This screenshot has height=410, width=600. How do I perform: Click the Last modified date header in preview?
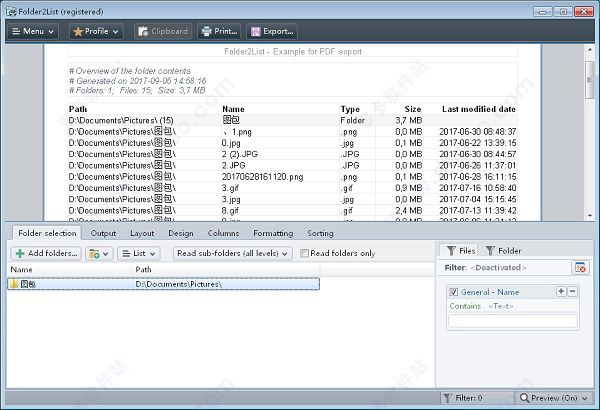point(479,109)
